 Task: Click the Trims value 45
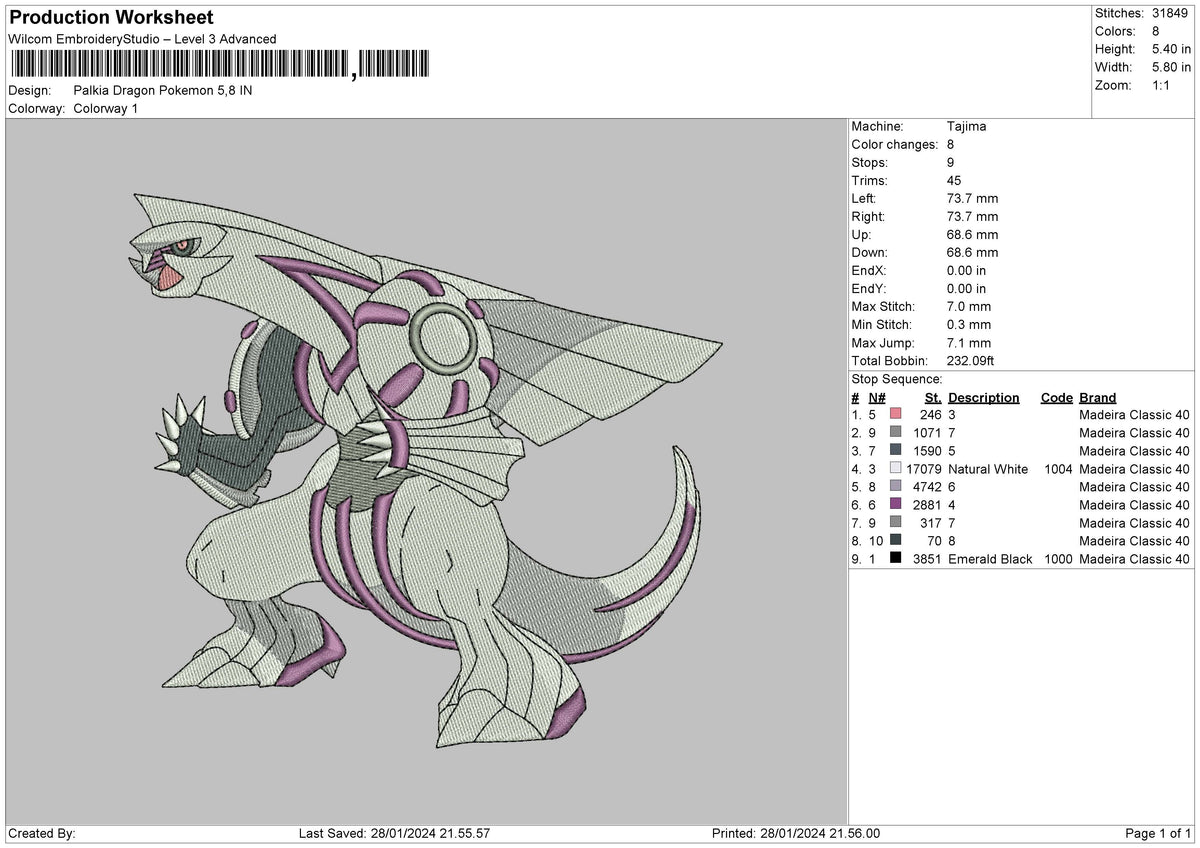pos(954,181)
